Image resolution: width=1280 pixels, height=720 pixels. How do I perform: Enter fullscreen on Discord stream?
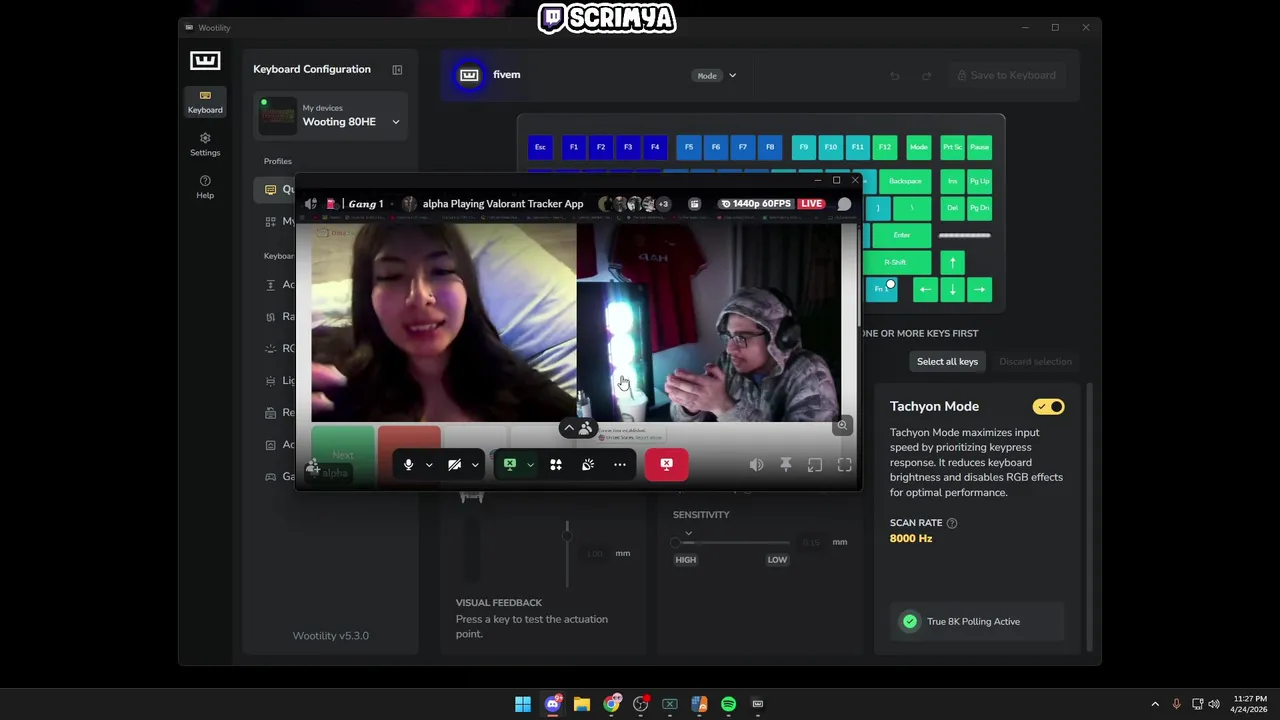pyautogui.click(x=845, y=465)
